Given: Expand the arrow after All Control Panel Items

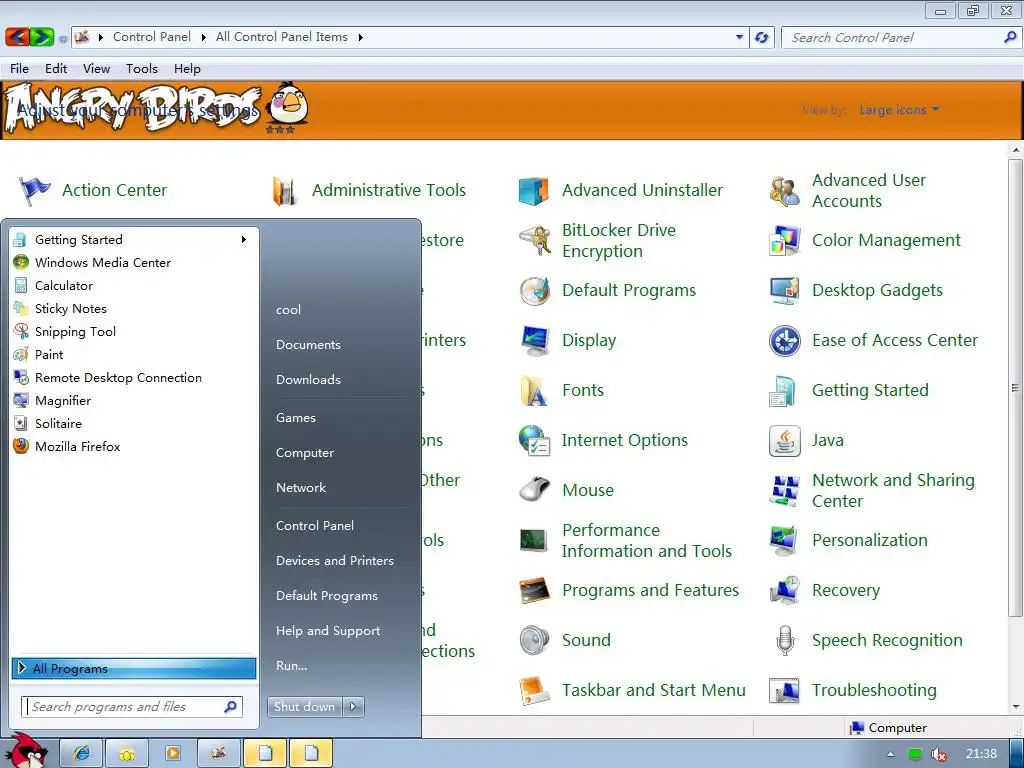Looking at the screenshot, I should point(360,37).
